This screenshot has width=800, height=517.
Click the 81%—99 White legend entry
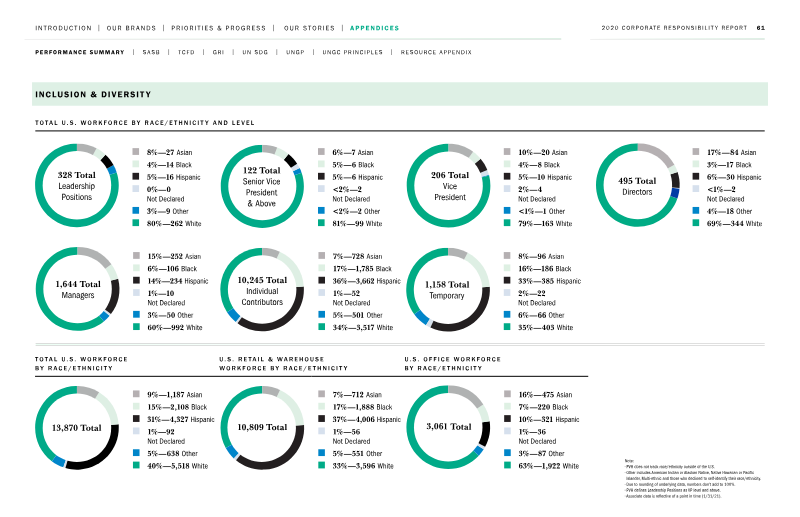pos(357,223)
